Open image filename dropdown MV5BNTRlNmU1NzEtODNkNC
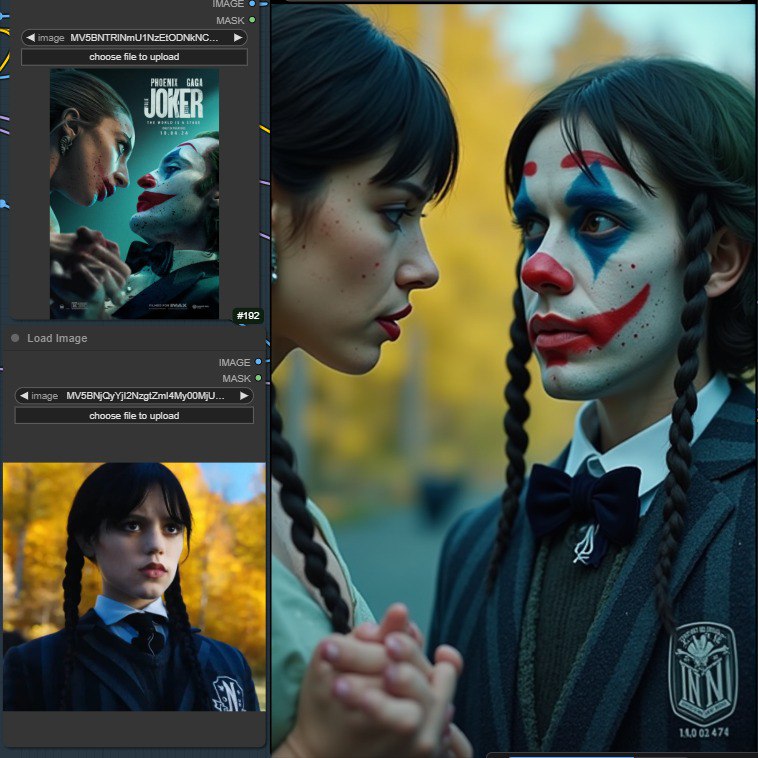This screenshot has height=758, width=758. click(x=134, y=38)
